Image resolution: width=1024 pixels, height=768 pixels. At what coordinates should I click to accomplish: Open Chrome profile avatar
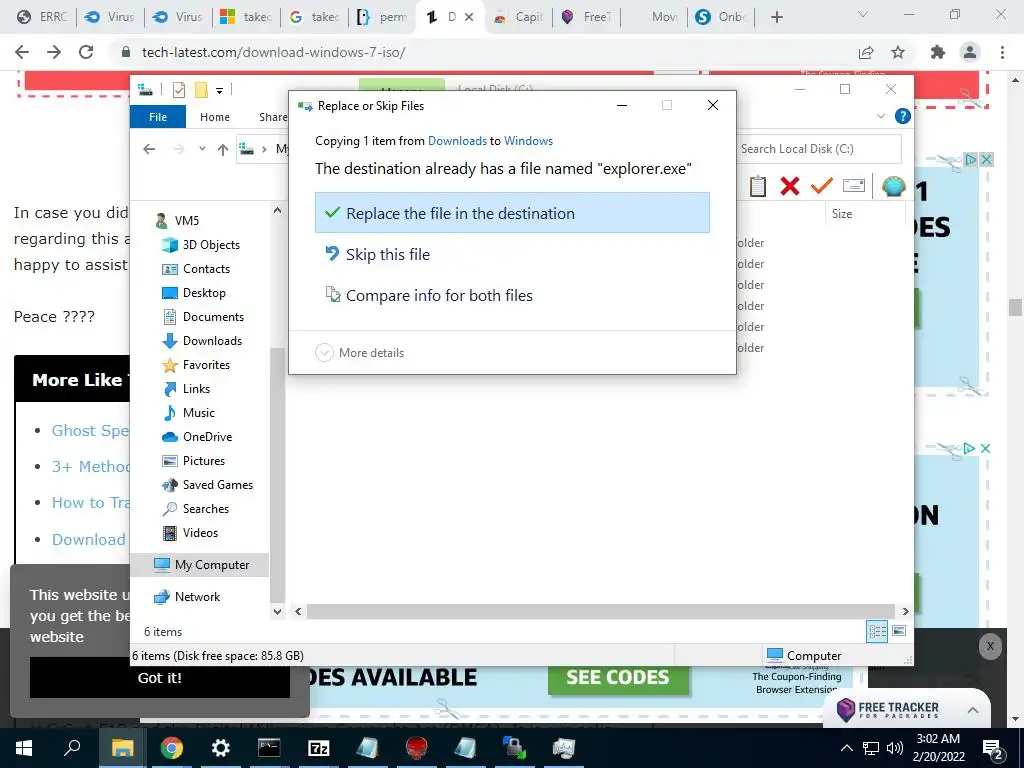point(970,52)
